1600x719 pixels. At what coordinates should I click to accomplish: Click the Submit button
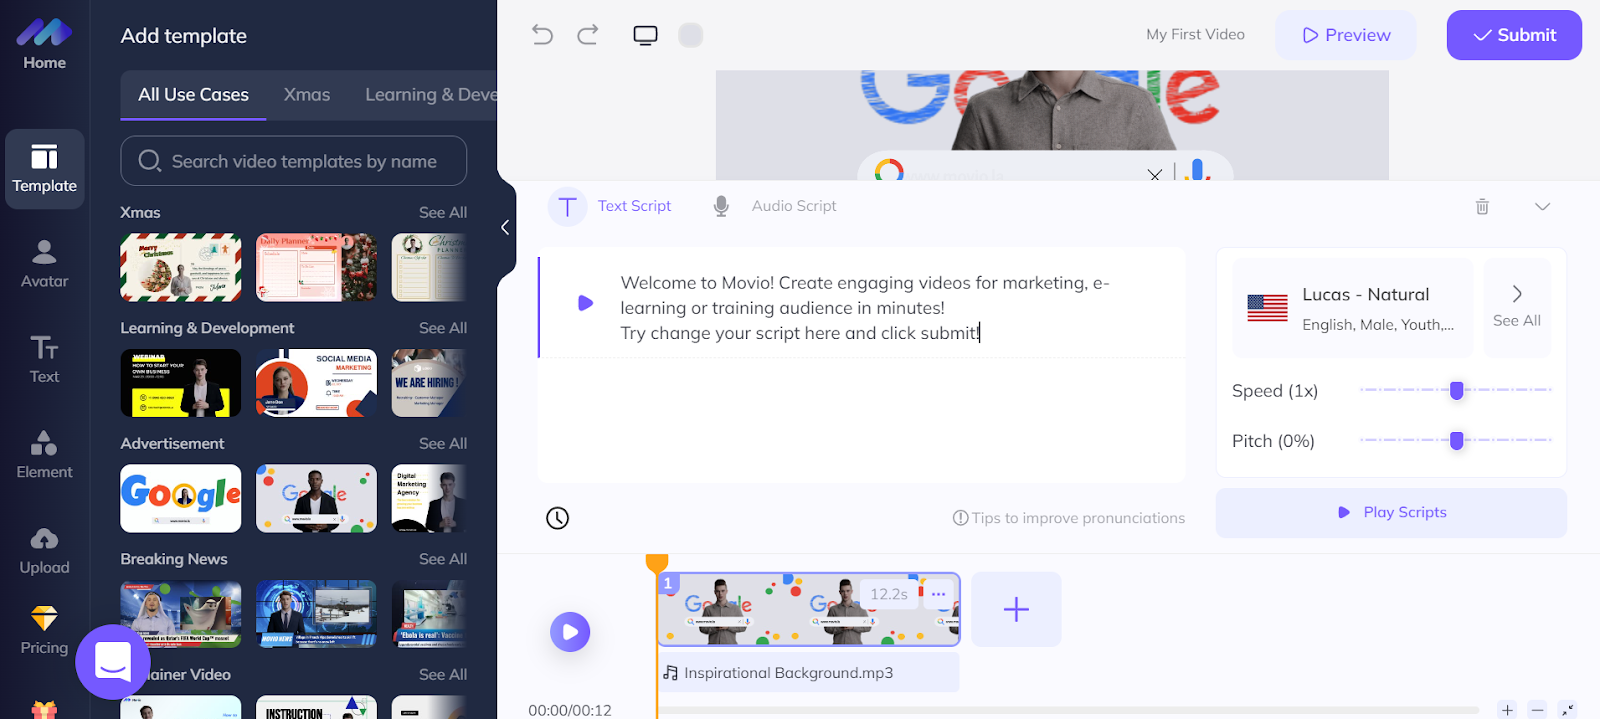[1514, 35]
